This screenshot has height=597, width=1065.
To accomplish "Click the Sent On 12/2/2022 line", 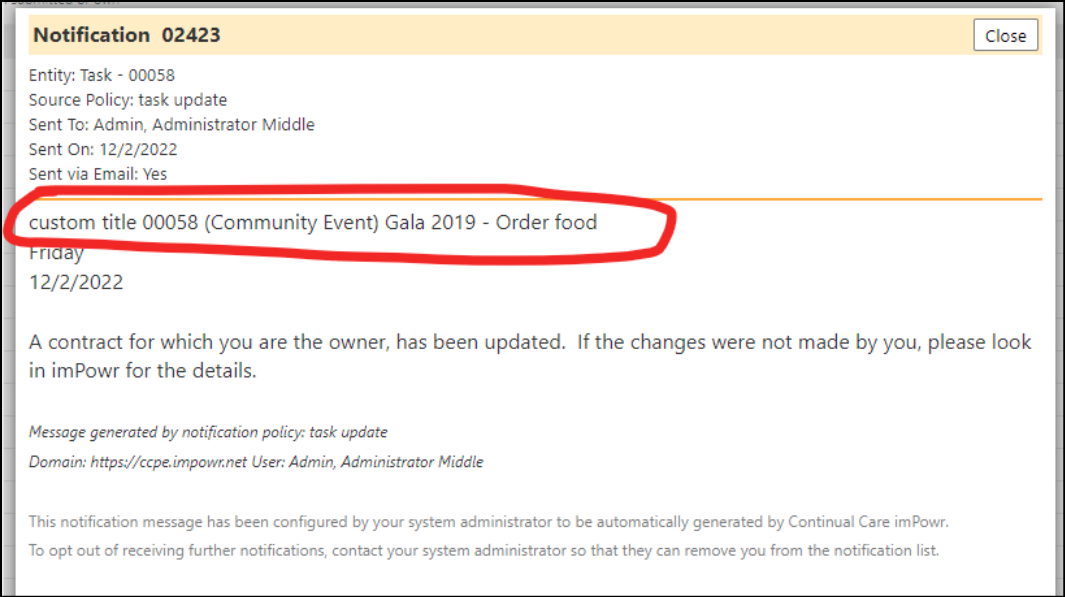I will [103, 149].
